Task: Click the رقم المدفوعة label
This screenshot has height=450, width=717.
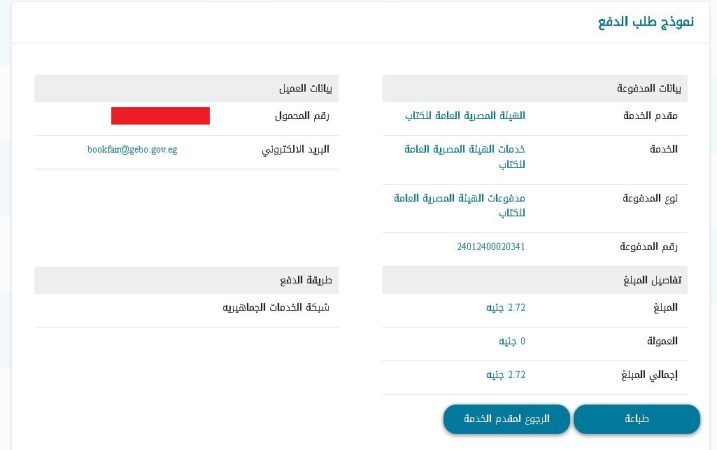Action: pos(648,246)
